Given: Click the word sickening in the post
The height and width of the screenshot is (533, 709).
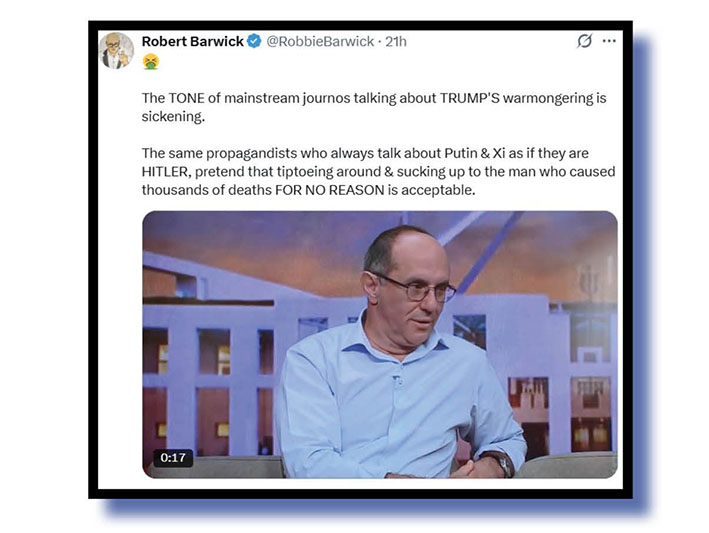Looking at the screenshot, I should tap(173, 117).
